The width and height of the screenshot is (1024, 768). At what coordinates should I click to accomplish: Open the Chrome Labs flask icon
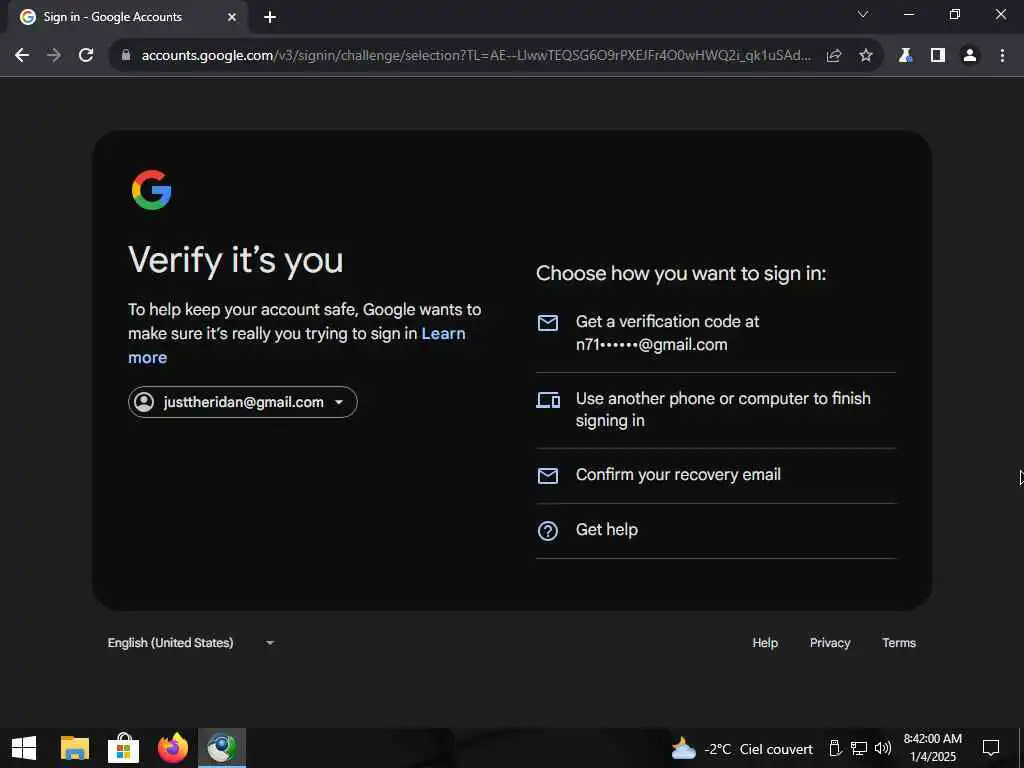(x=905, y=56)
